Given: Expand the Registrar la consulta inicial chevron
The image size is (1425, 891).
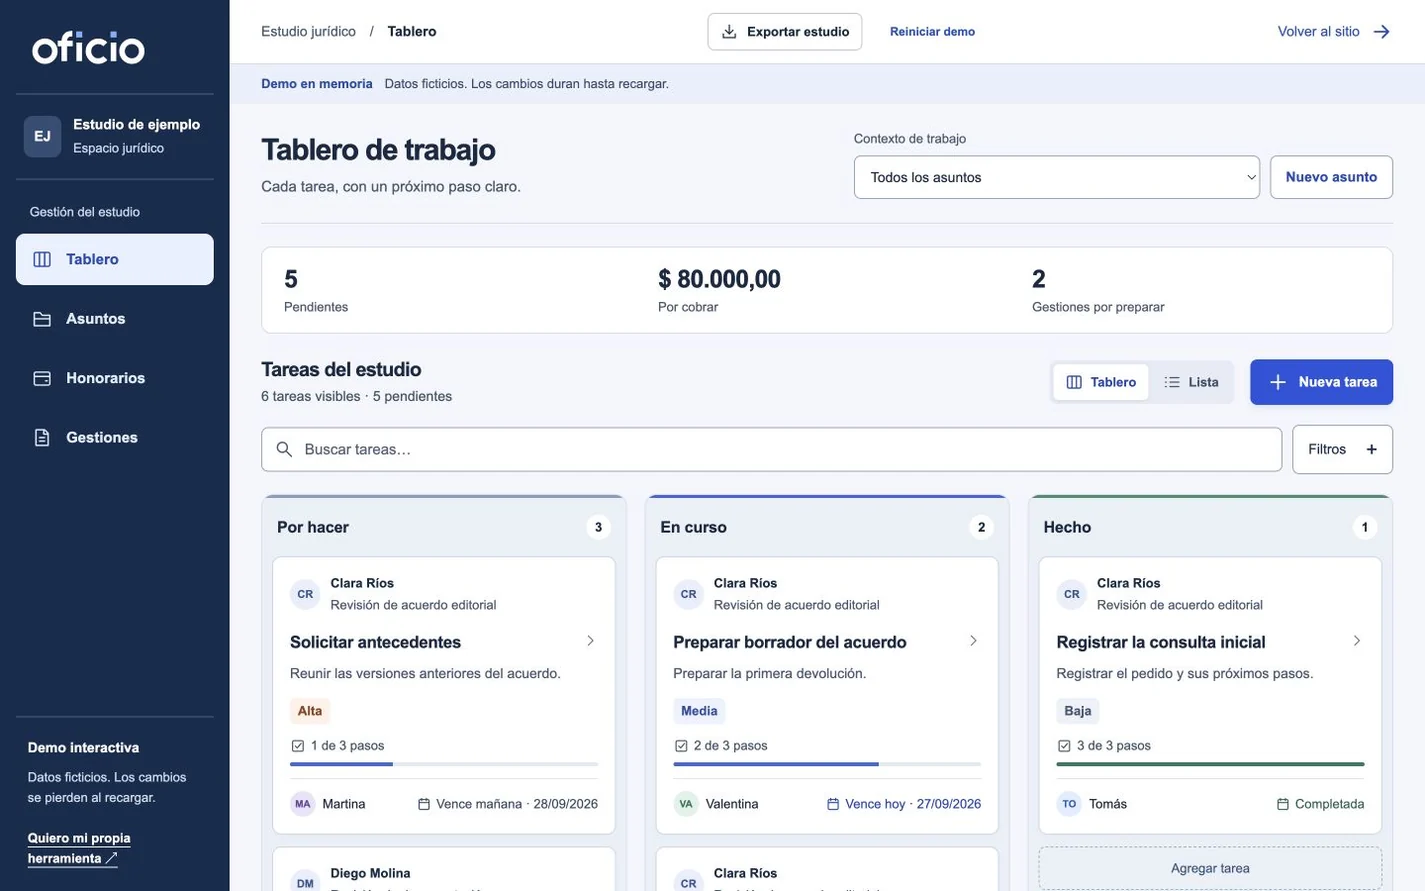Looking at the screenshot, I should (1356, 641).
